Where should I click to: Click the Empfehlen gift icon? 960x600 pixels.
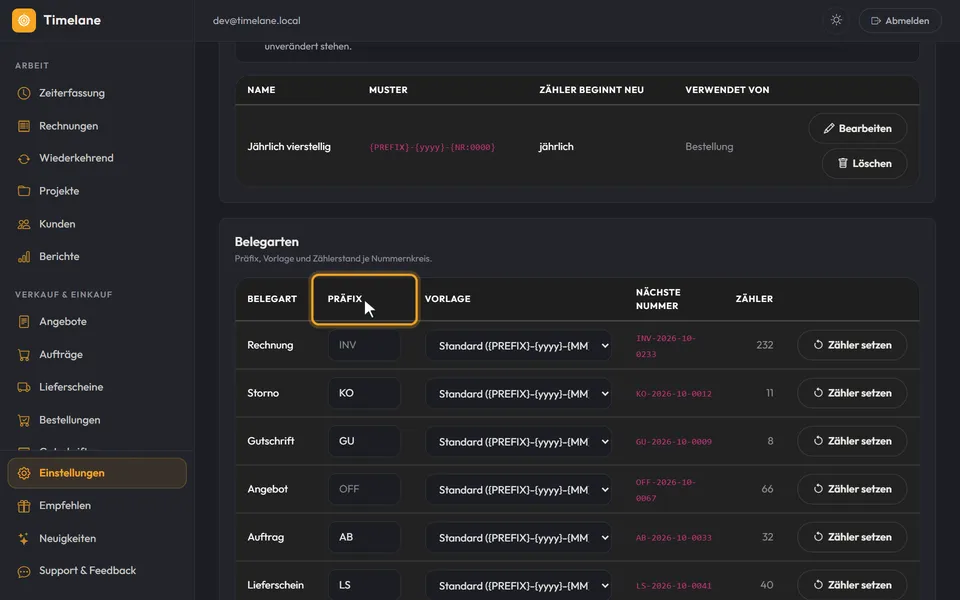click(x=24, y=506)
